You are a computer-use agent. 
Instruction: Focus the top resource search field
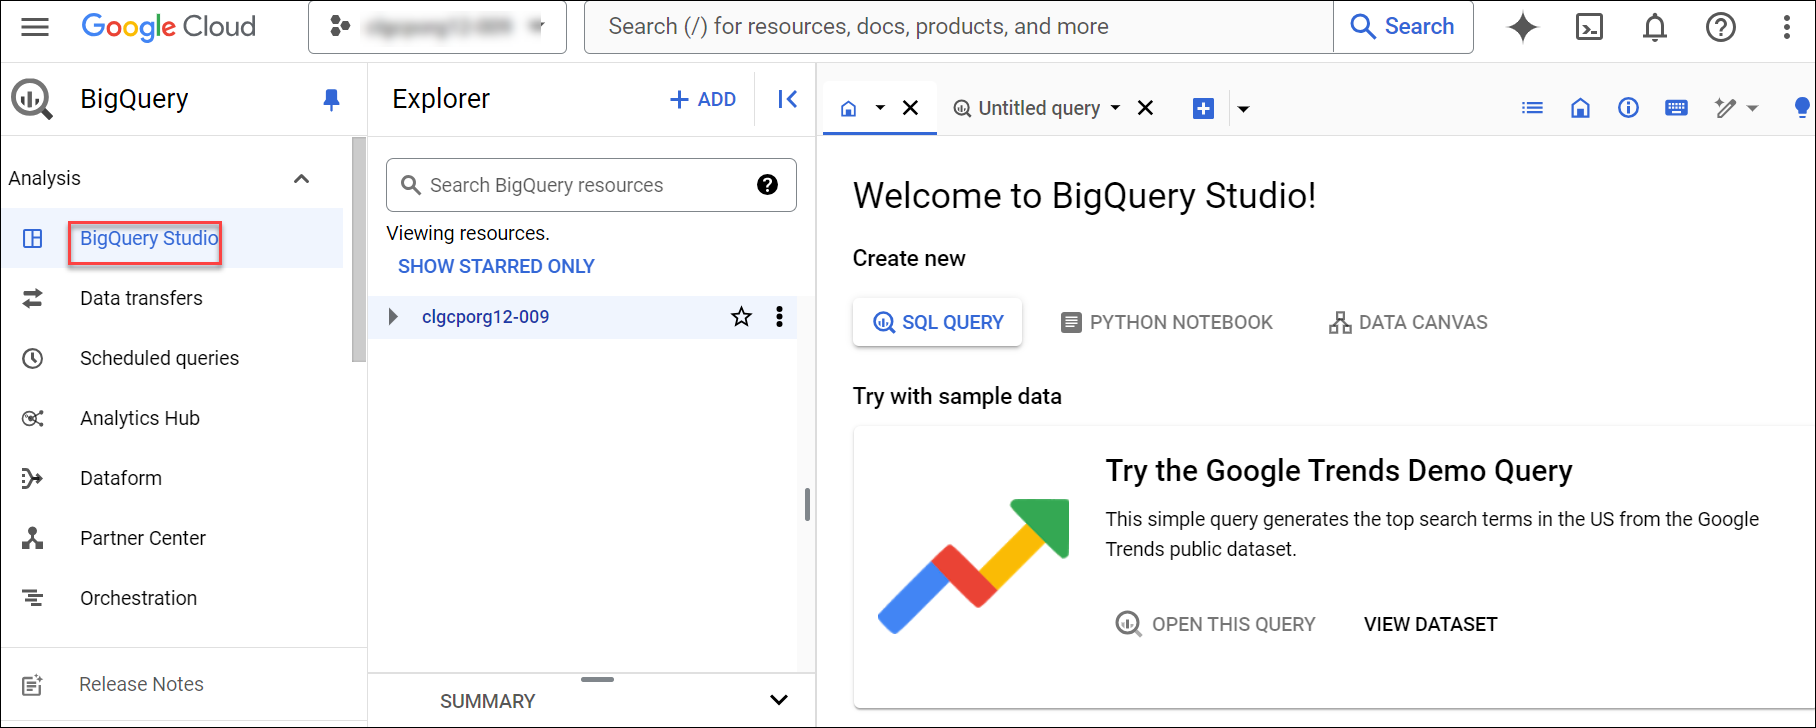[959, 27]
